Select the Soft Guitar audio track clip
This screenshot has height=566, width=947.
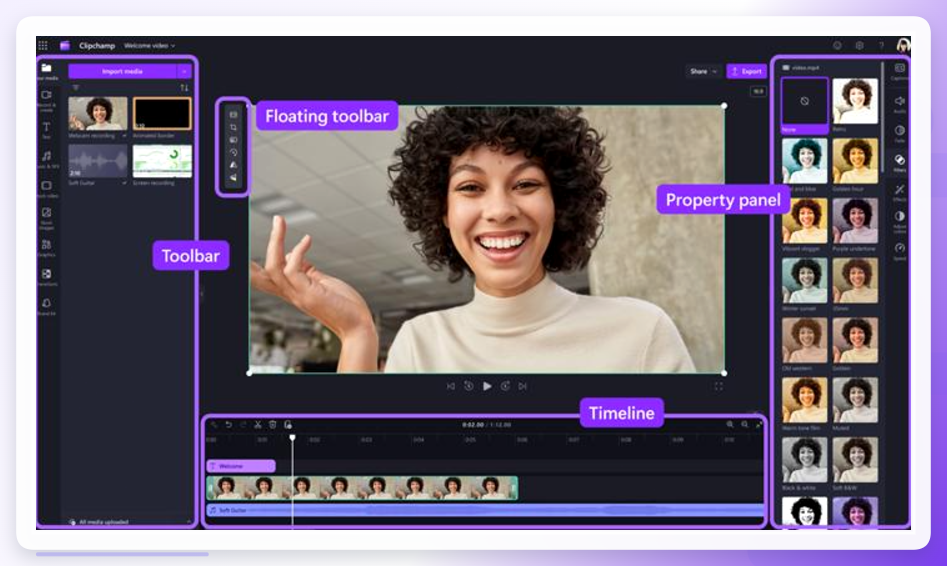click(485, 510)
